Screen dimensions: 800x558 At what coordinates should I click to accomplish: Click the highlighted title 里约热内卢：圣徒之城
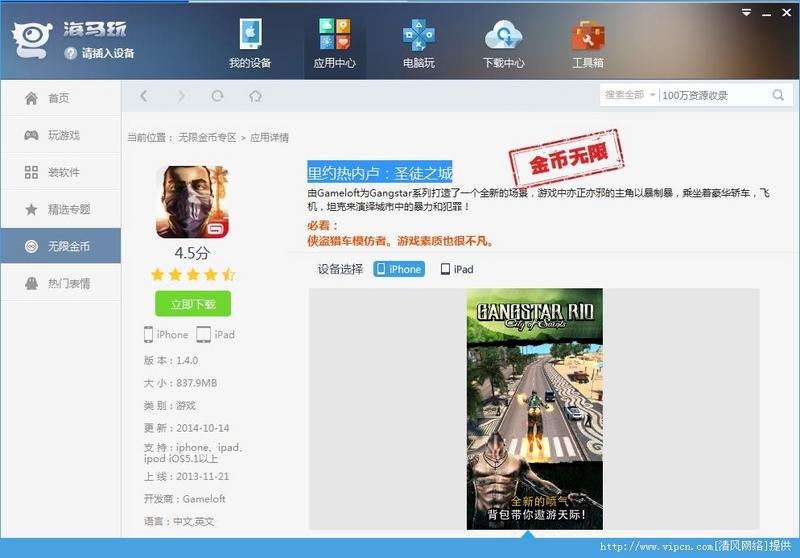tap(380, 173)
